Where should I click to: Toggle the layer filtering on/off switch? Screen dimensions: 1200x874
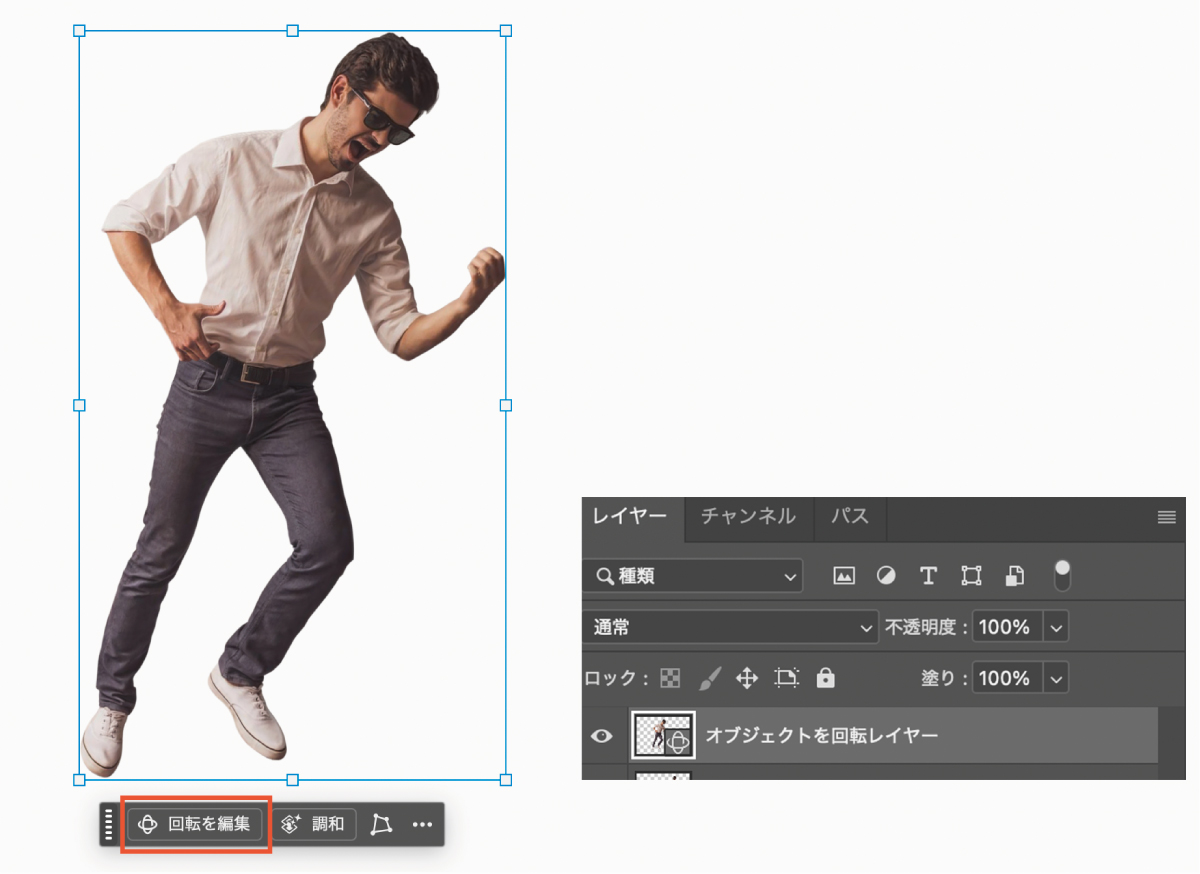pos(1062,574)
